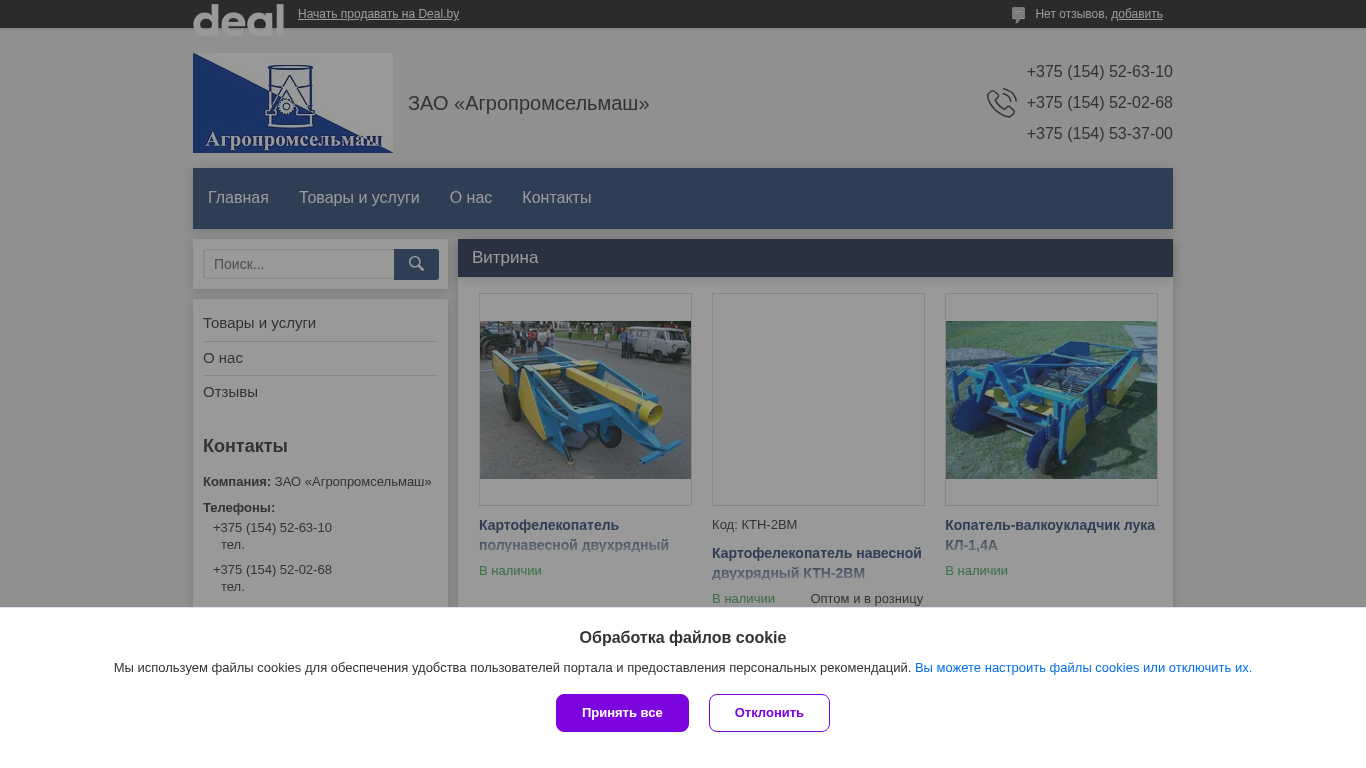1366x768 pixels.
Task: Click "добавить" review link
Action: pos(1137,14)
